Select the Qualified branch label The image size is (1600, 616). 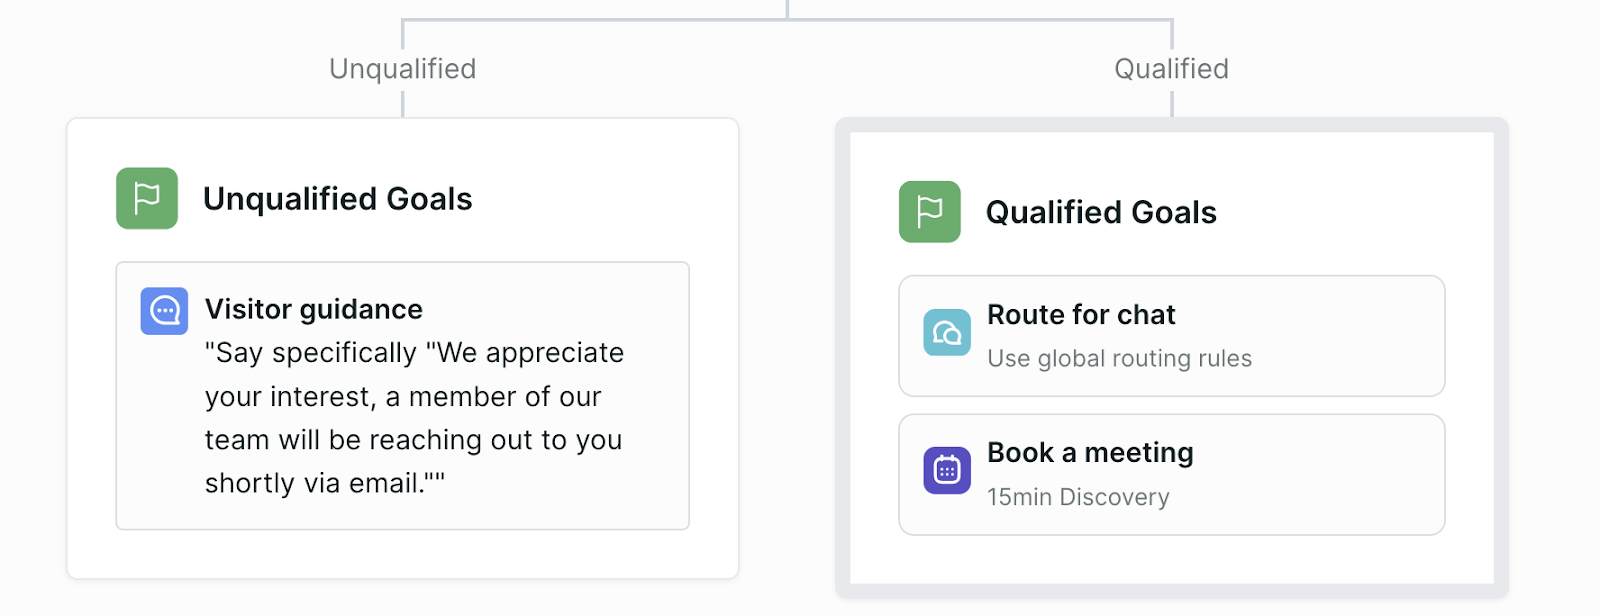pos(1172,69)
